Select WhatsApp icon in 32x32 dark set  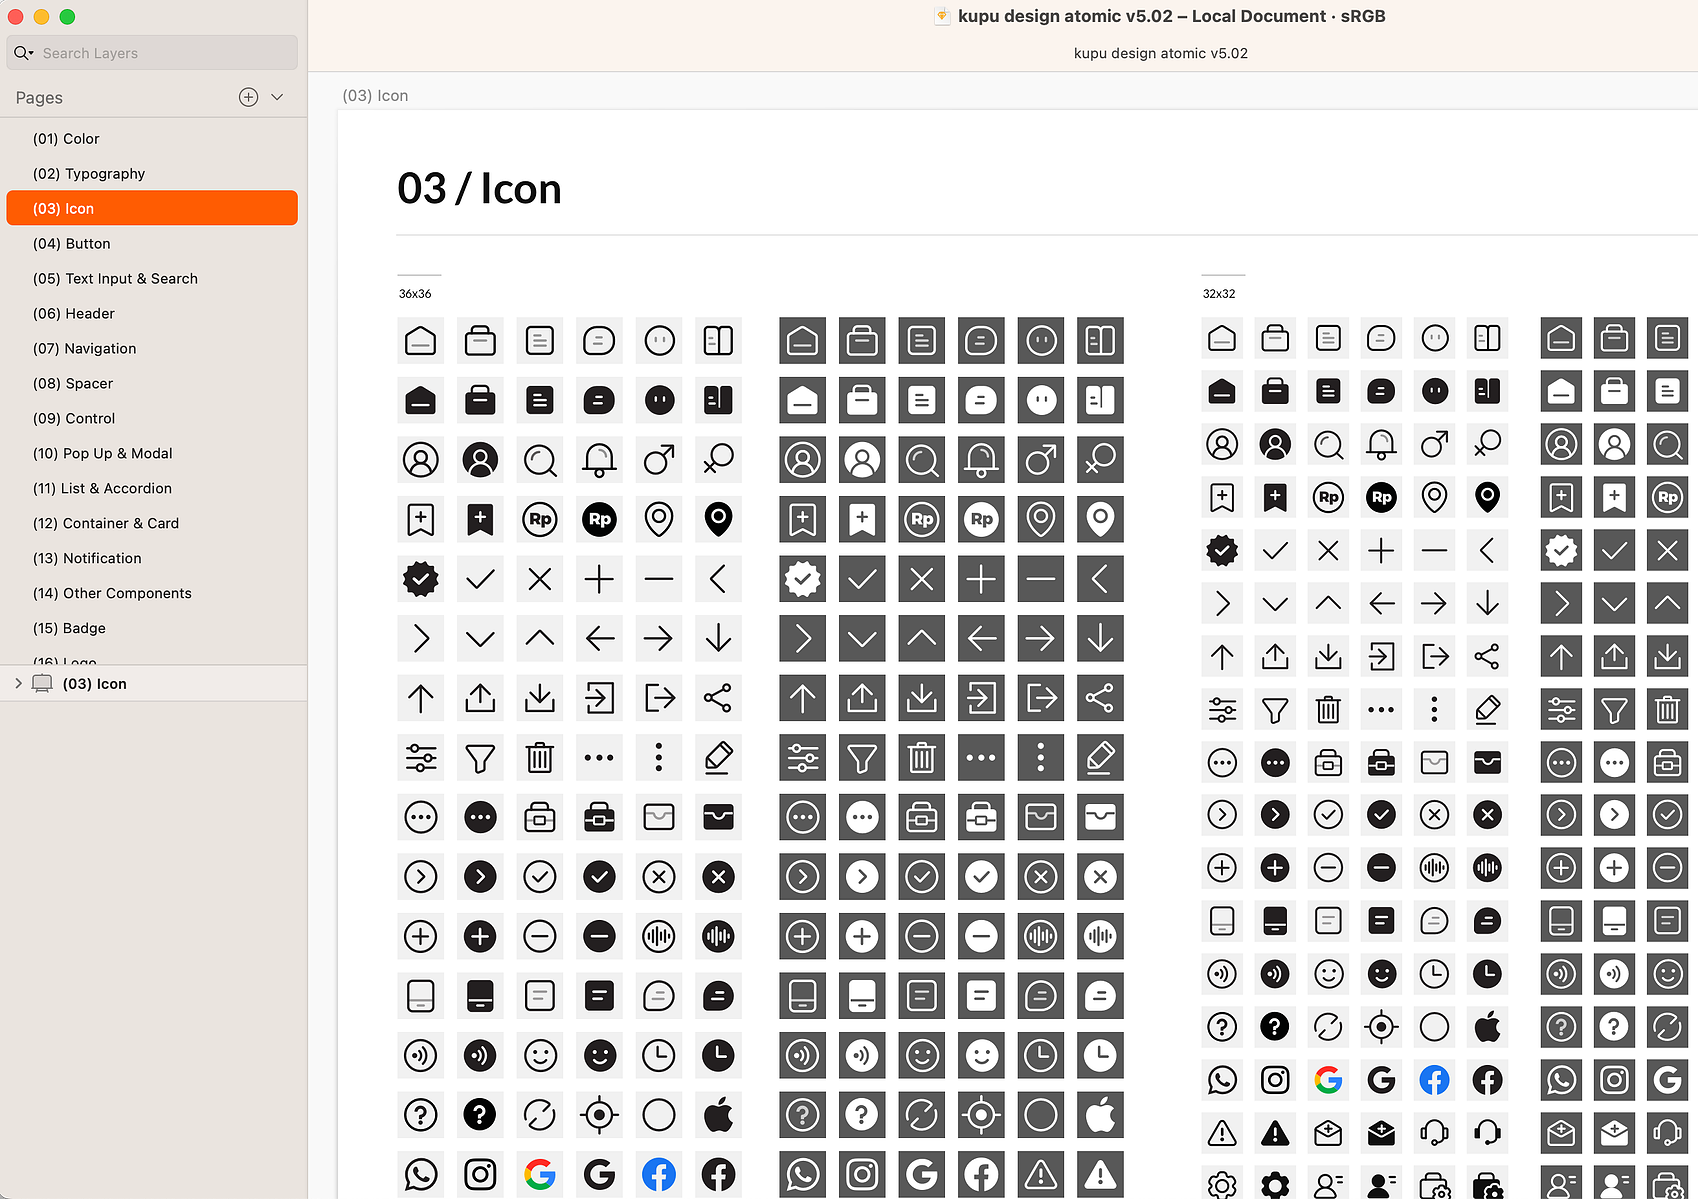[x=1561, y=1080]
